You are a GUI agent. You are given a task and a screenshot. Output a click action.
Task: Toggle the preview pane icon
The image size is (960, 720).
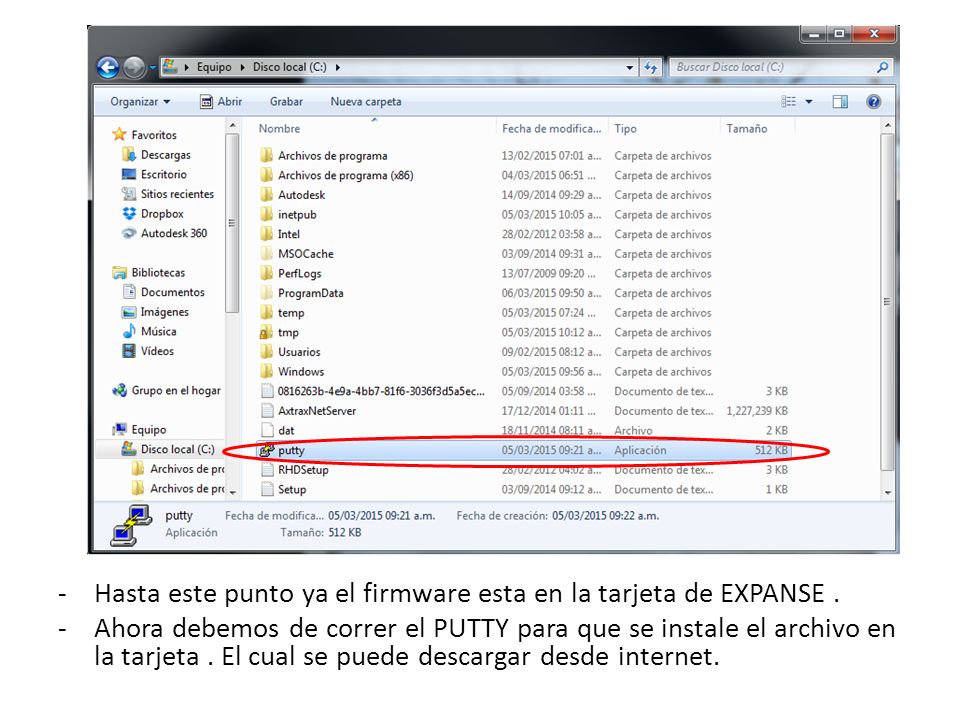(x=840, y=102)
